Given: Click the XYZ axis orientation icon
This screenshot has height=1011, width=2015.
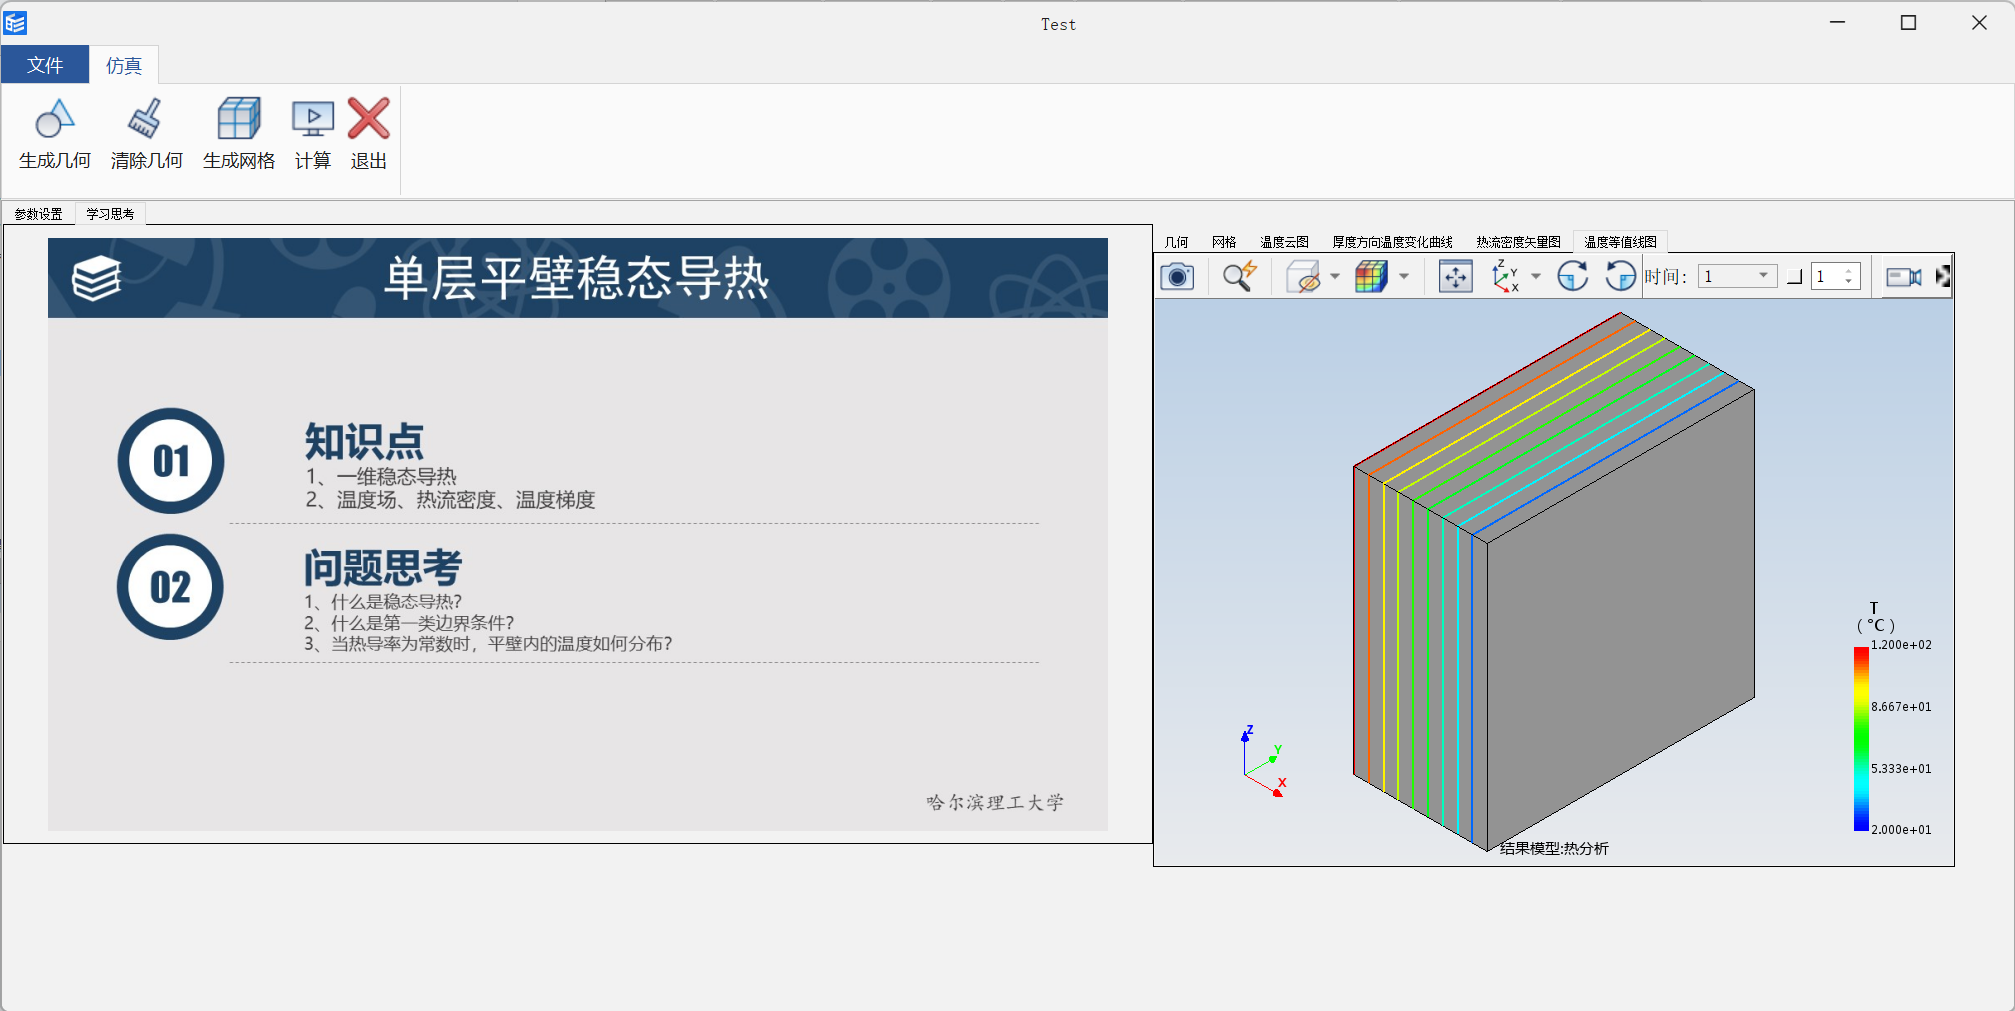Looking at the screenshot, I should click(1505, 276).
